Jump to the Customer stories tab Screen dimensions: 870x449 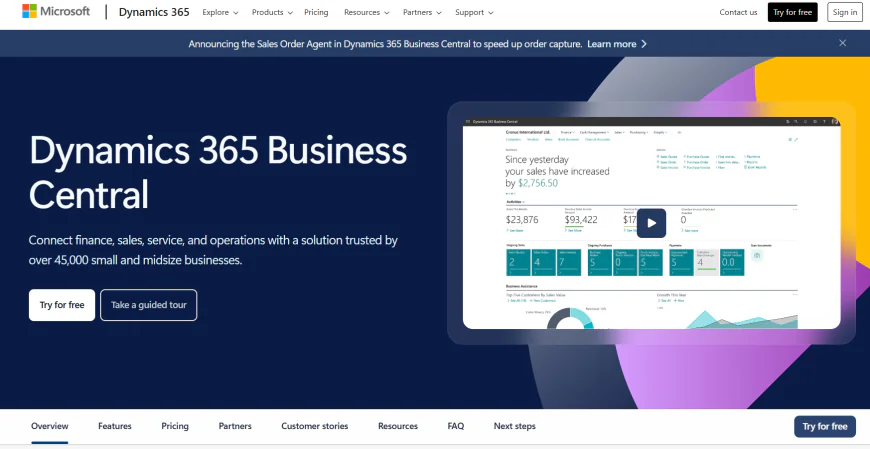pos(315,426)
